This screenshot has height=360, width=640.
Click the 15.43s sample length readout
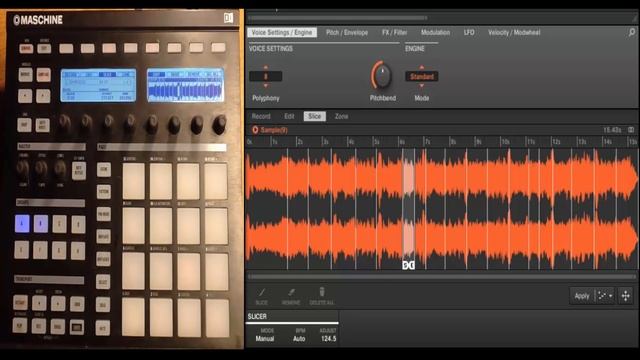[612, 130]
